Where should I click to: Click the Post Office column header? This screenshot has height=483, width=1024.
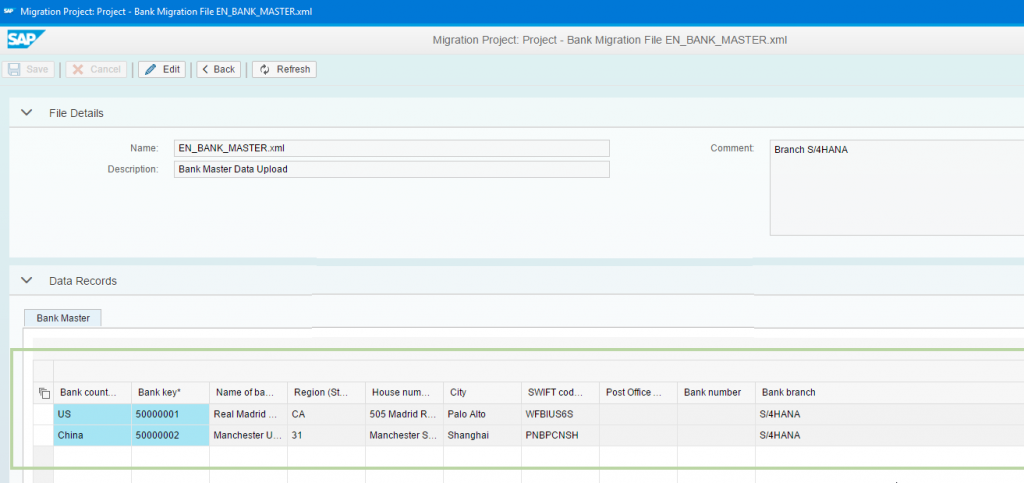[x=639, y=392]
